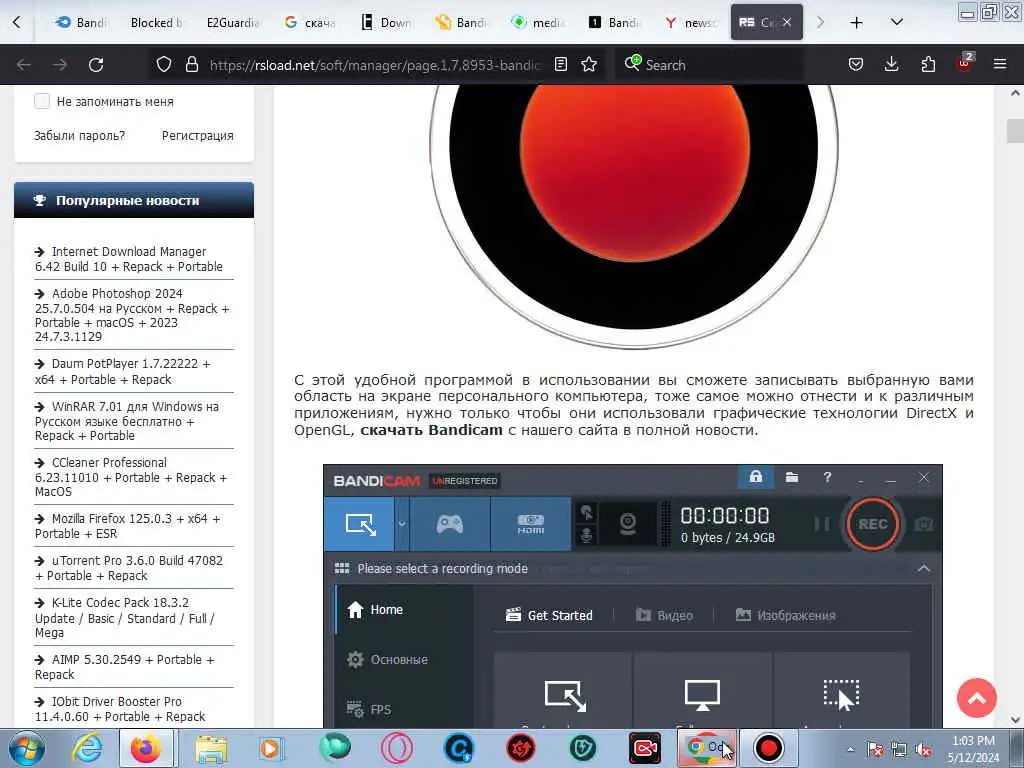1024x768 pixels.
Task: Open the uBlock extension icon with badge
Action: [964, 63]
